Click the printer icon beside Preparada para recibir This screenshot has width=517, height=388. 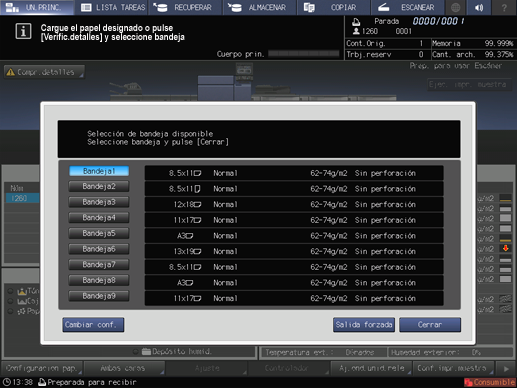pos(42,382)
